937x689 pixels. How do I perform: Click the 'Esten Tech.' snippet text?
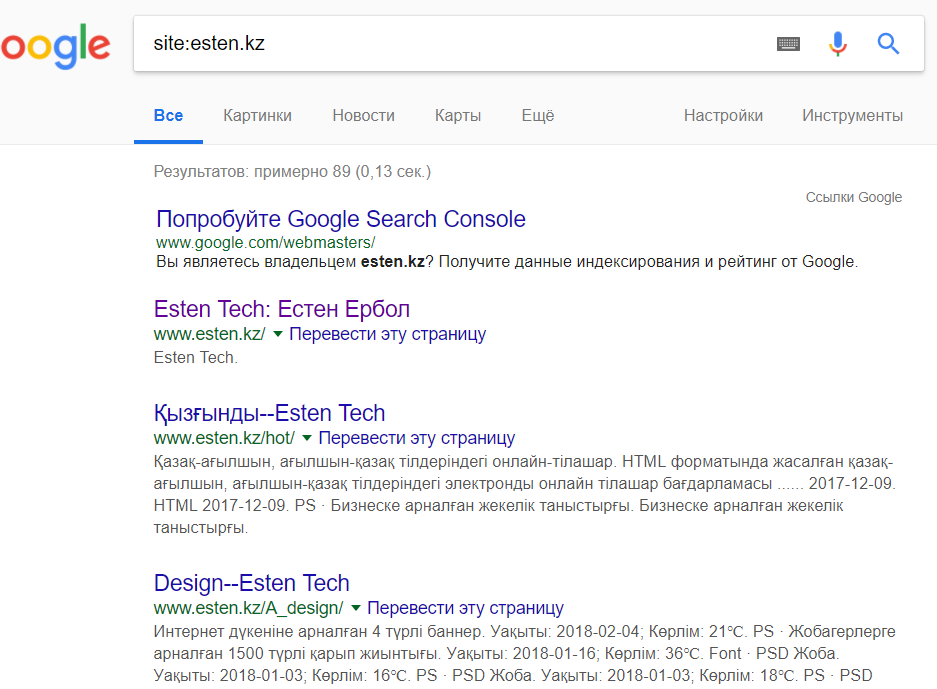(x=195, y=357)
